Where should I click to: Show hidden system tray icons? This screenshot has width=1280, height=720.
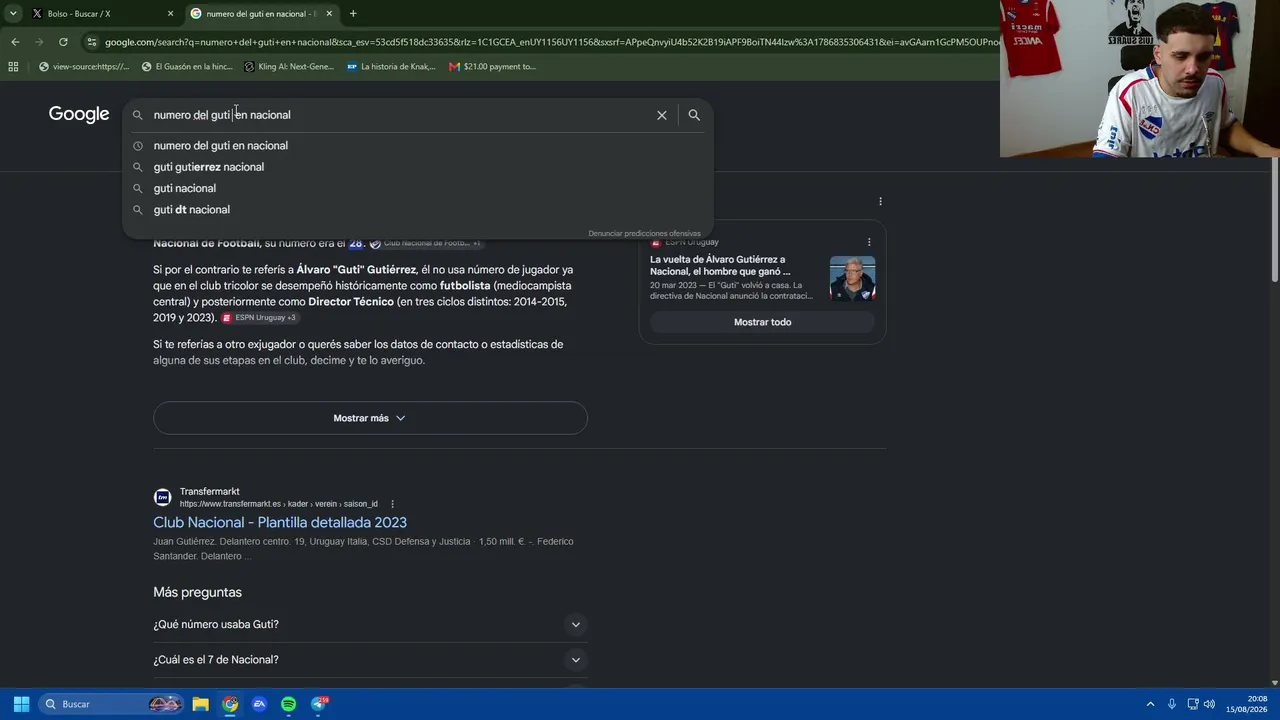point(1150,704)
